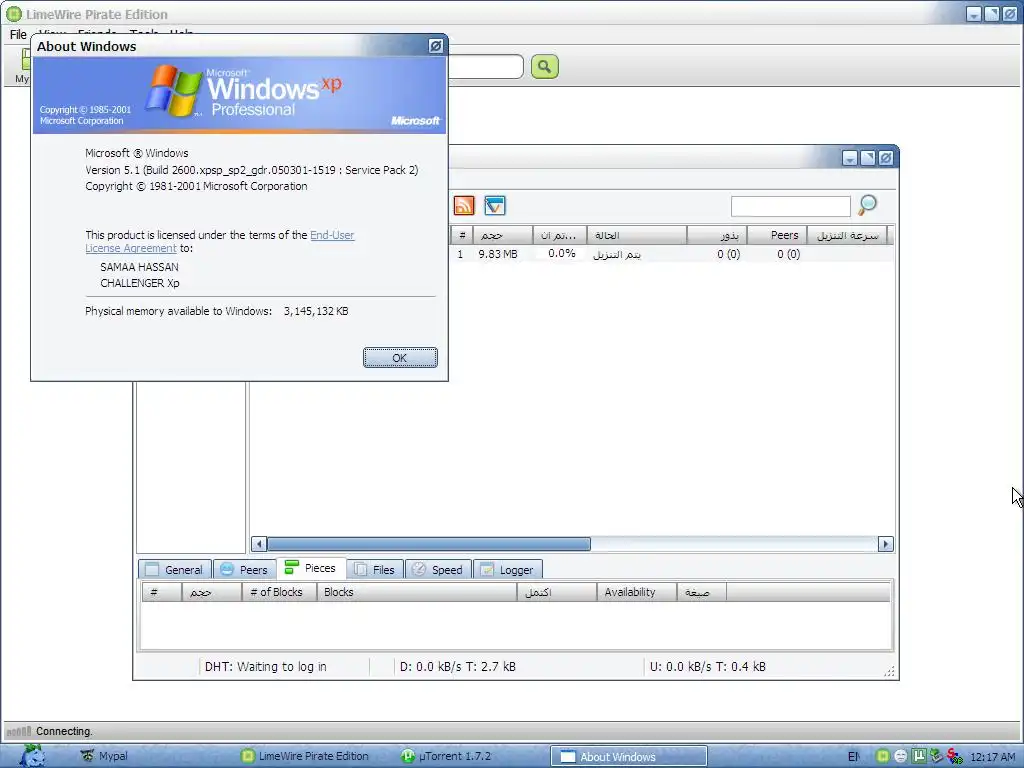Close the About Windows dialog

click(436, 46)
